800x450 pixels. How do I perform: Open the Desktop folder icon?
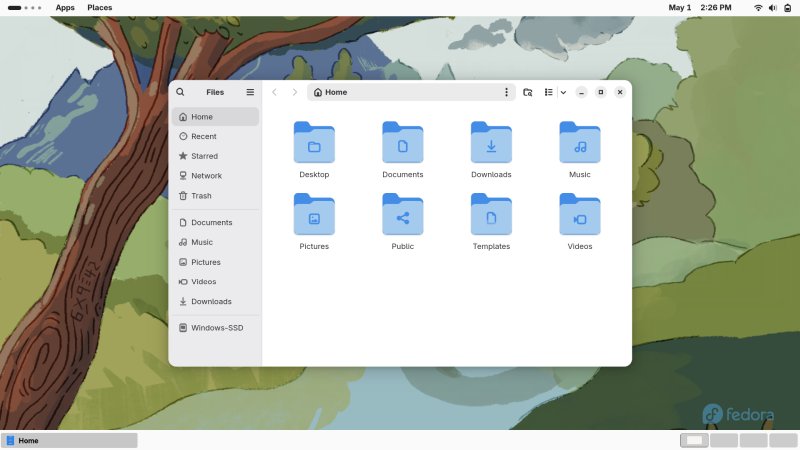click(x=314, y=142)
